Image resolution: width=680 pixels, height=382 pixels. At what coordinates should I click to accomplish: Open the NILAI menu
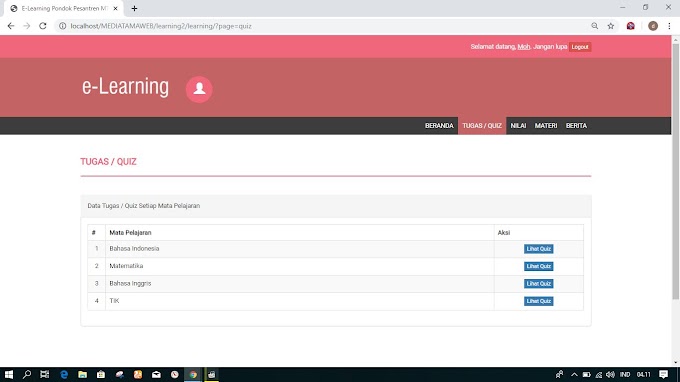[x=518, y=126]
